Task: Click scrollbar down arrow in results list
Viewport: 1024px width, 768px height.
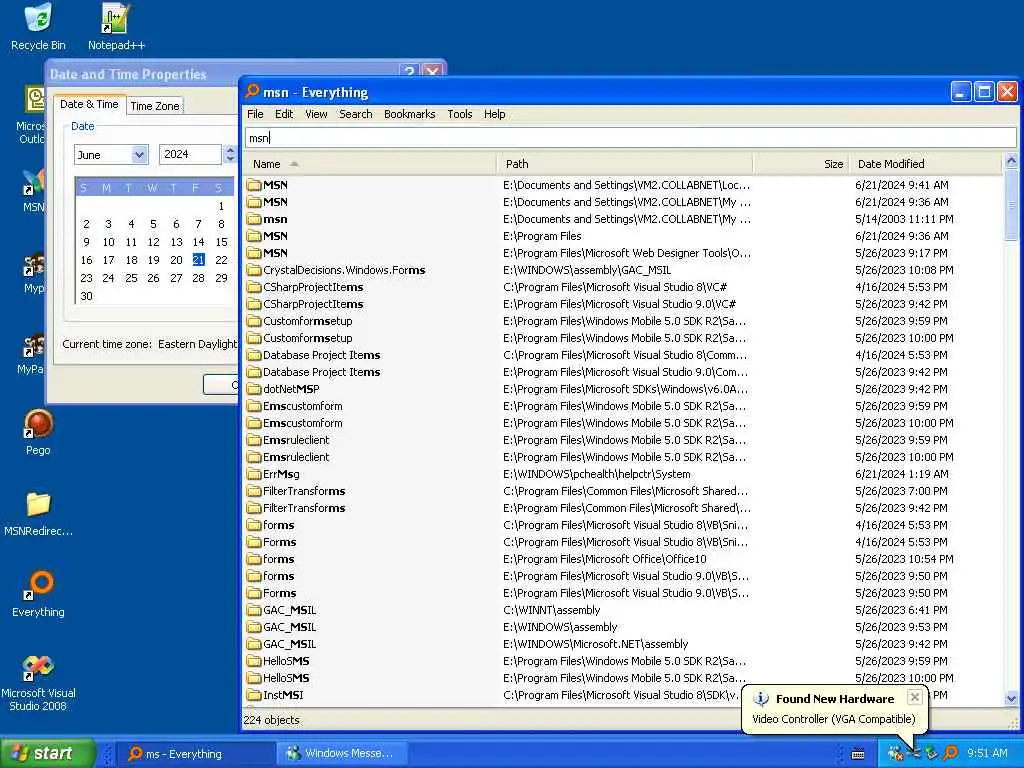Action: 1011,697
